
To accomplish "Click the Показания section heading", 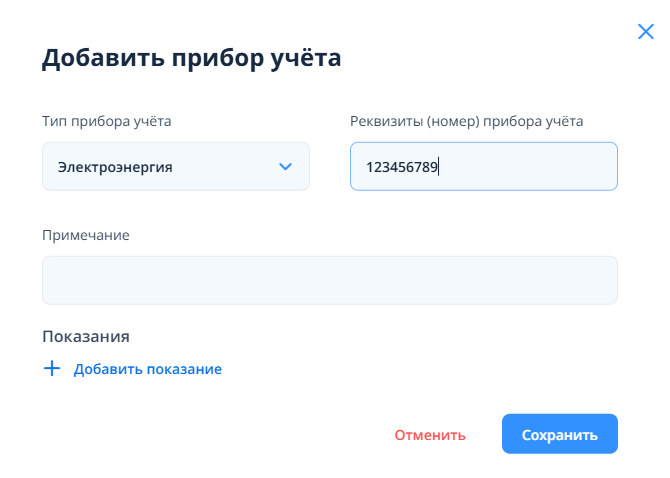I will 86,337.
